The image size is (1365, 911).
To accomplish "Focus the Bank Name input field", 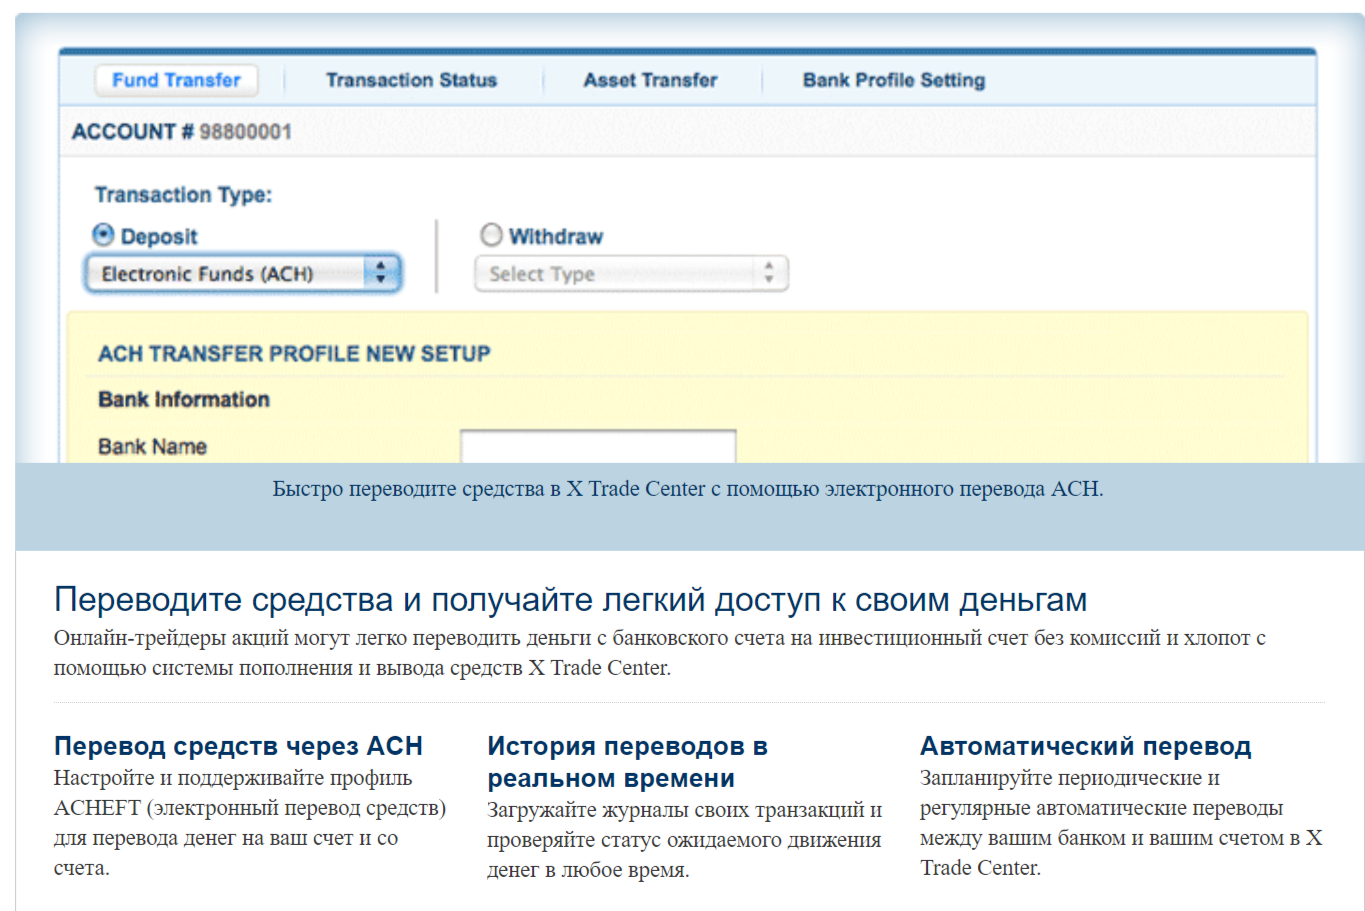I will (597, 446).
